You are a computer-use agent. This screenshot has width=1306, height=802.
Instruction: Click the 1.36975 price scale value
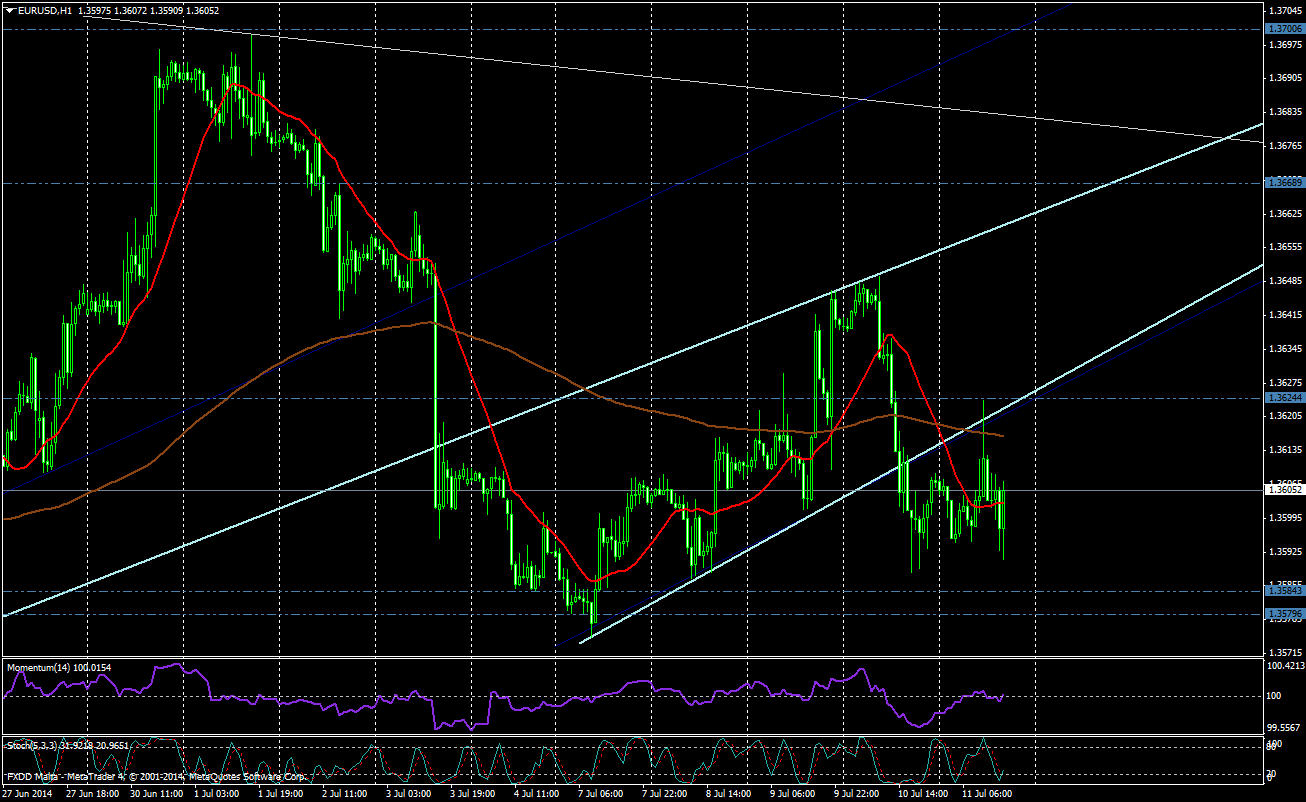(x=1283, y=44)
